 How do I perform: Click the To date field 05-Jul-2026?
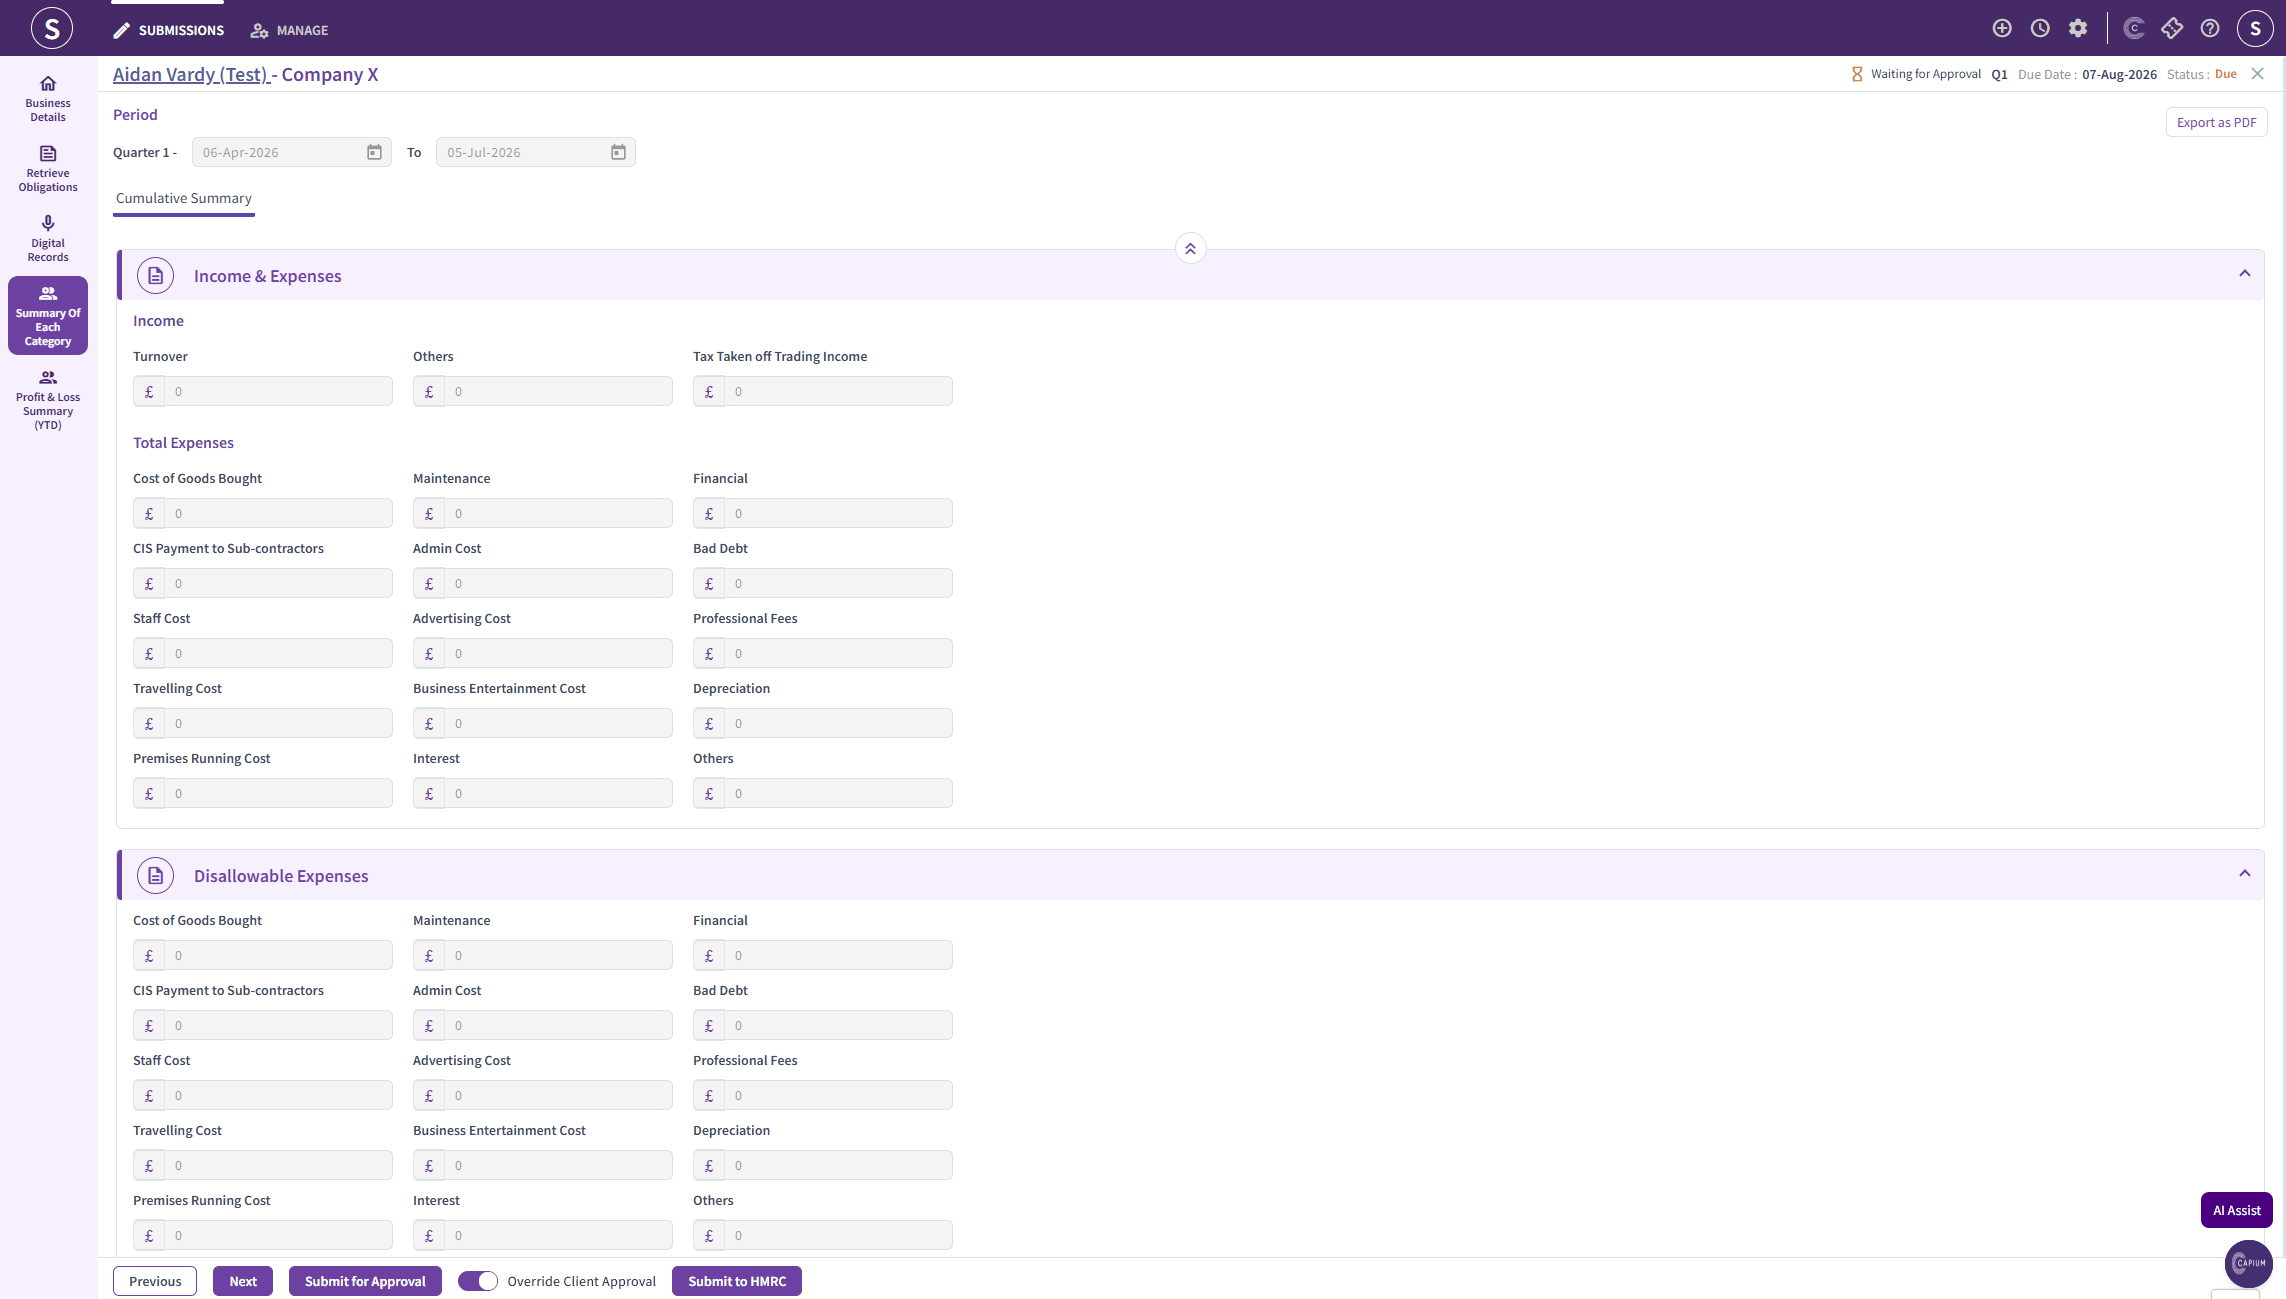pyautogui.click(x=535, y=152)
